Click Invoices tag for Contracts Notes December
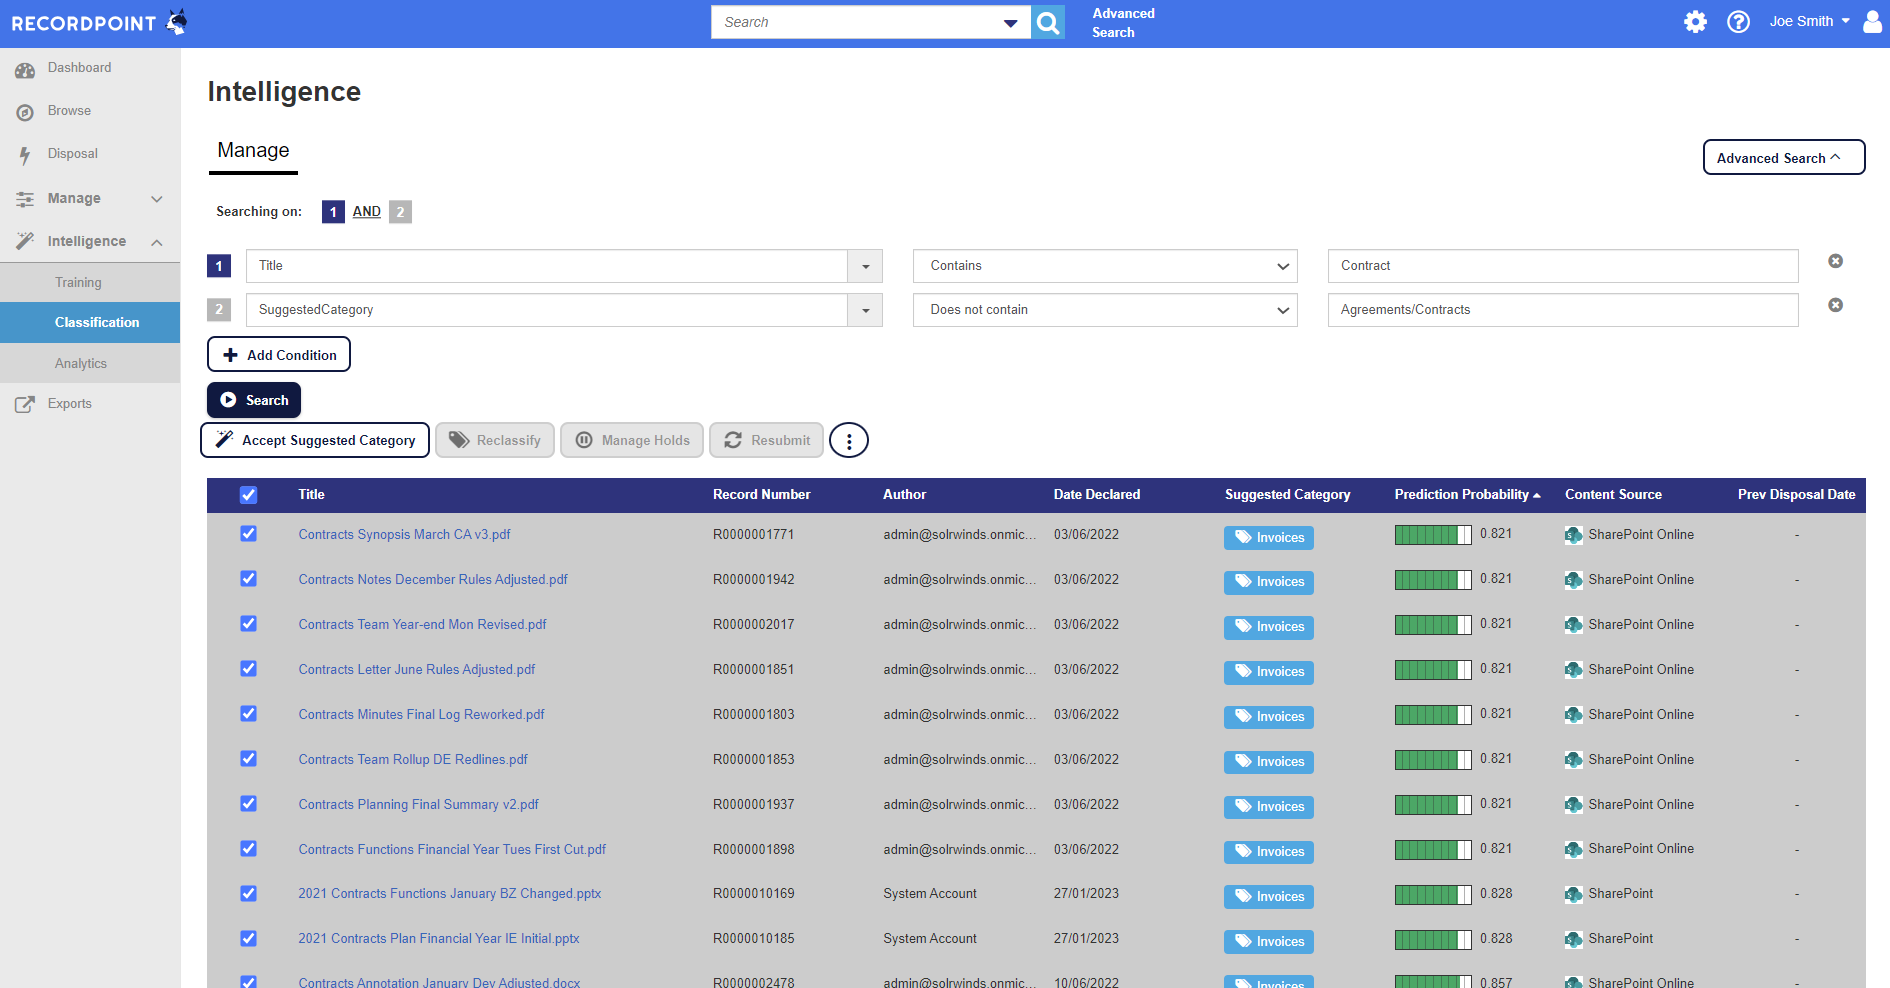Viewport: 1890px width, 988px height. tap(1269, 581)
